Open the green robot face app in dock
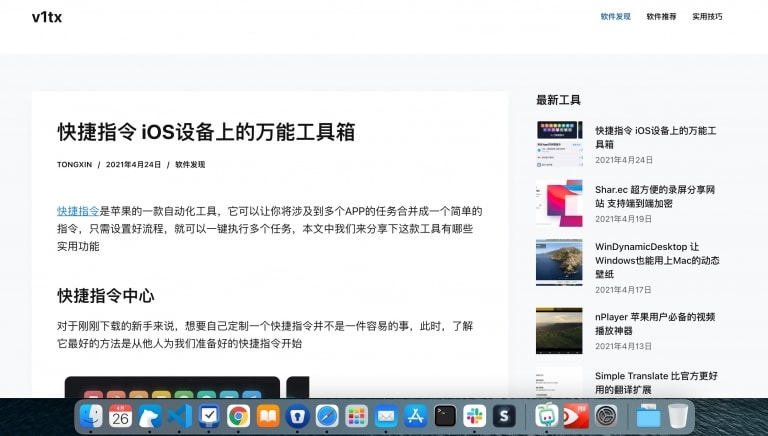Screen dimensions: 768x436 pos(547,416)
